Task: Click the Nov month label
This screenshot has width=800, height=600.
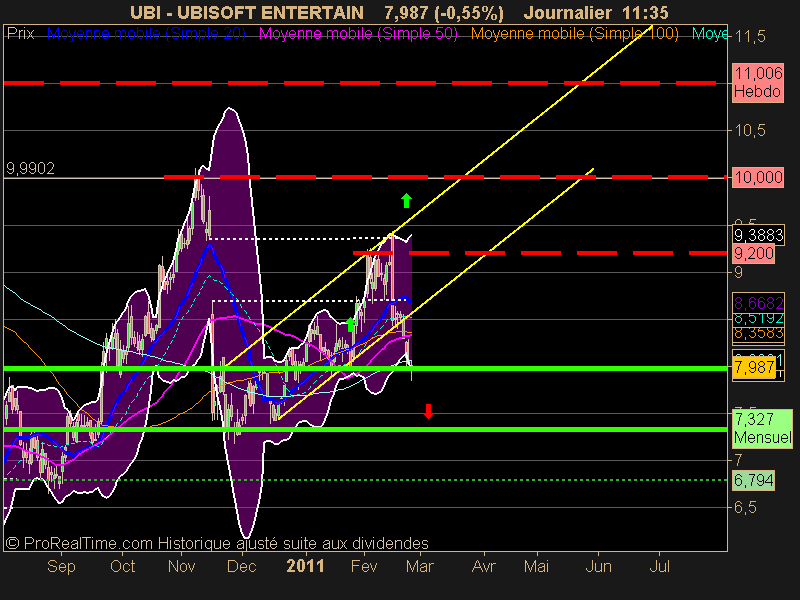Action: tap(182, 566)
